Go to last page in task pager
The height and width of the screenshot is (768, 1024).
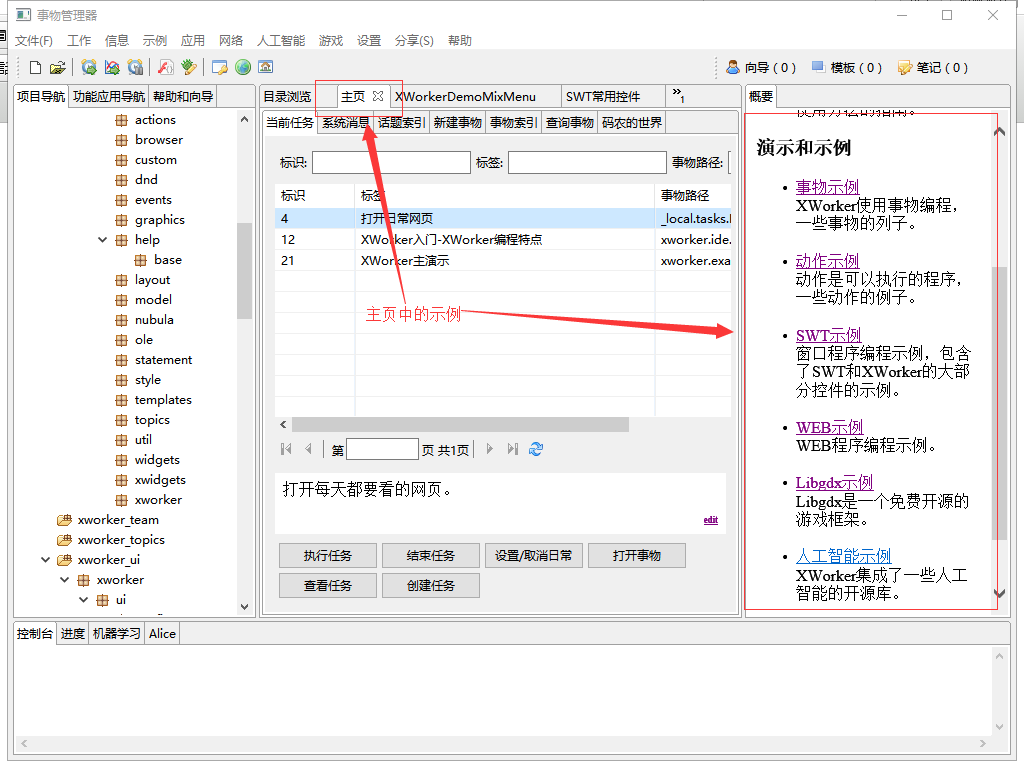513,449
